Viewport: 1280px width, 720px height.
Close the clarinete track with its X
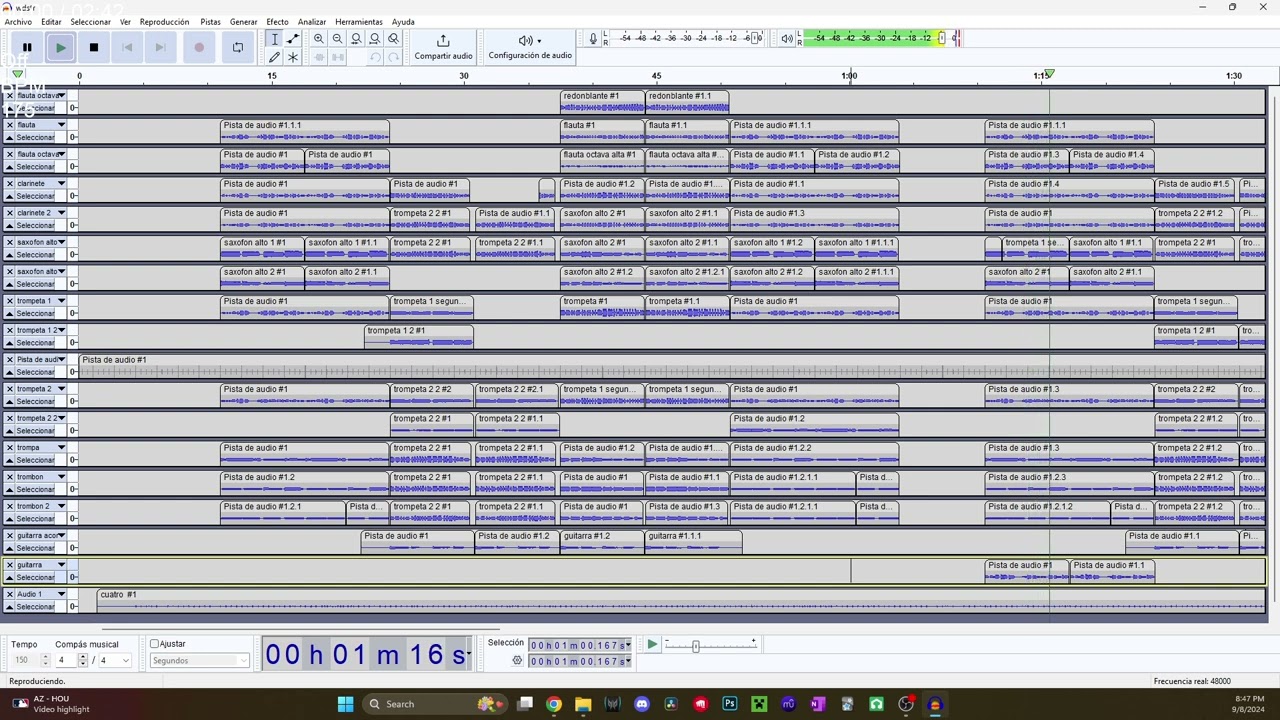(10, 184)
